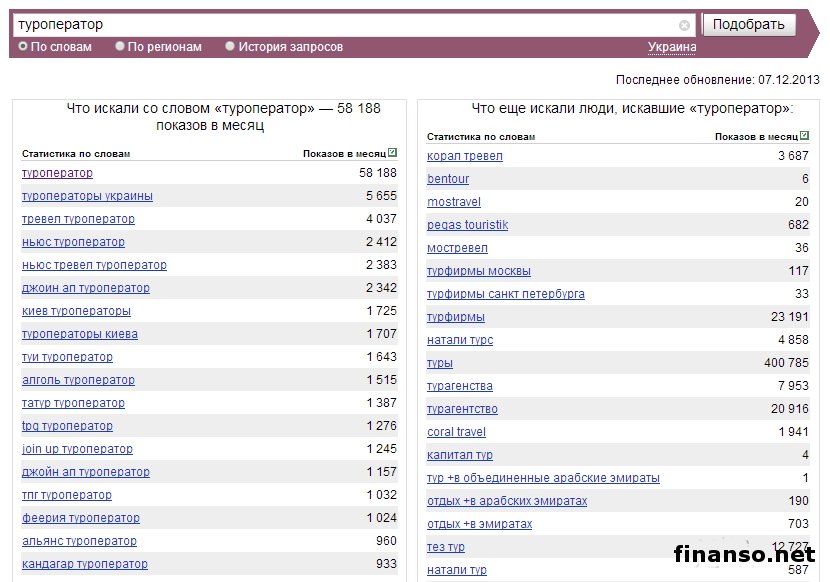Open the тревел туроператор keyword link

point(78,219)
